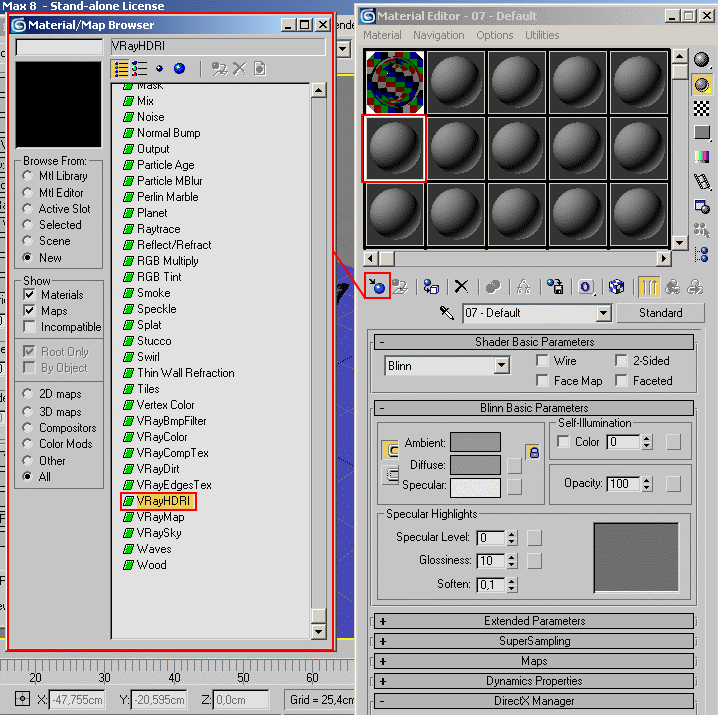
Task: Click the Material Editor Options icon
Action: [702, 206]
